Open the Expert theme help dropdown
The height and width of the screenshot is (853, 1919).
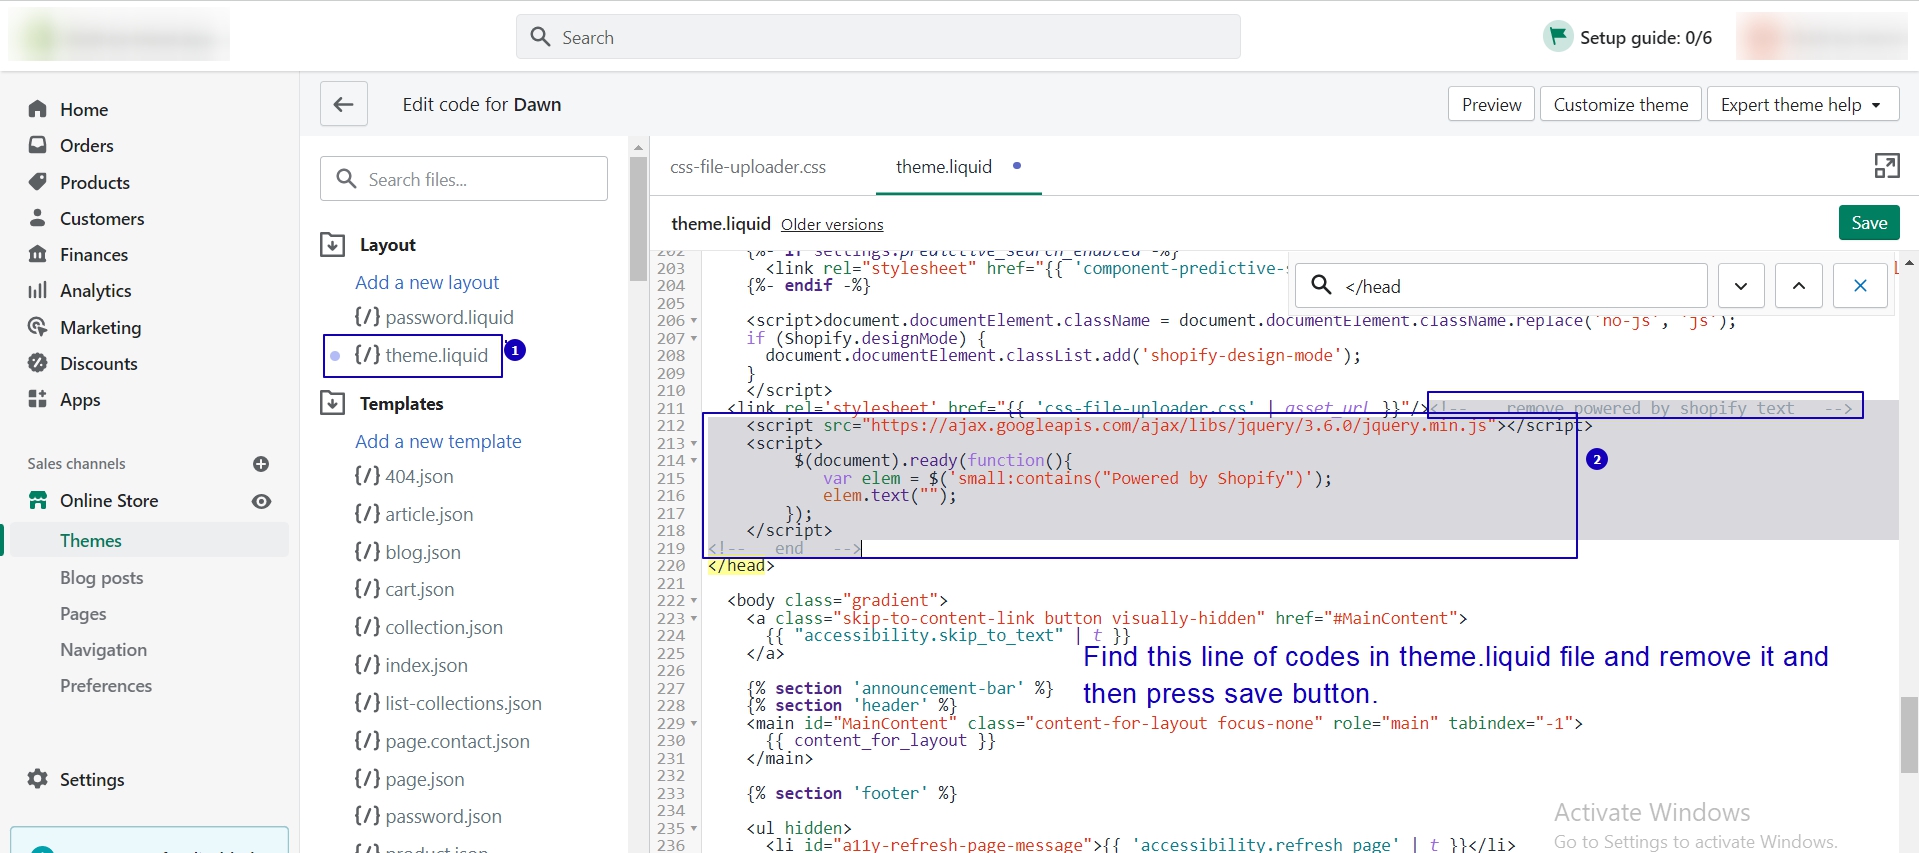click(x=1803, y=104)
